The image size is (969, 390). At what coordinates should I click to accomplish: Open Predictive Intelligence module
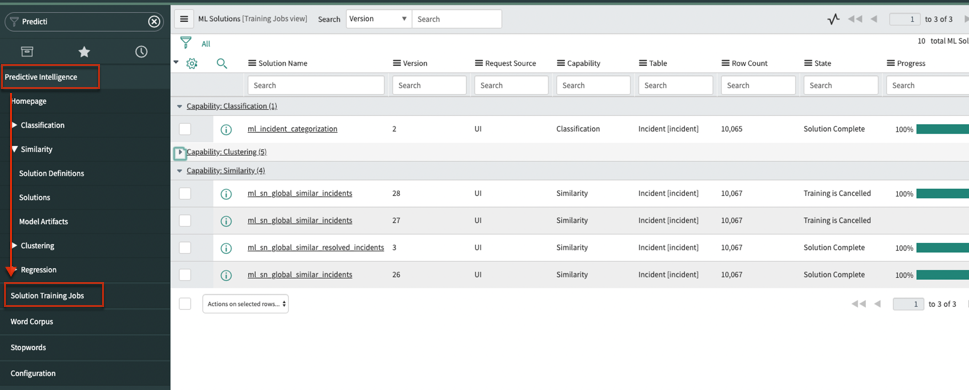[x=41, y=77]
